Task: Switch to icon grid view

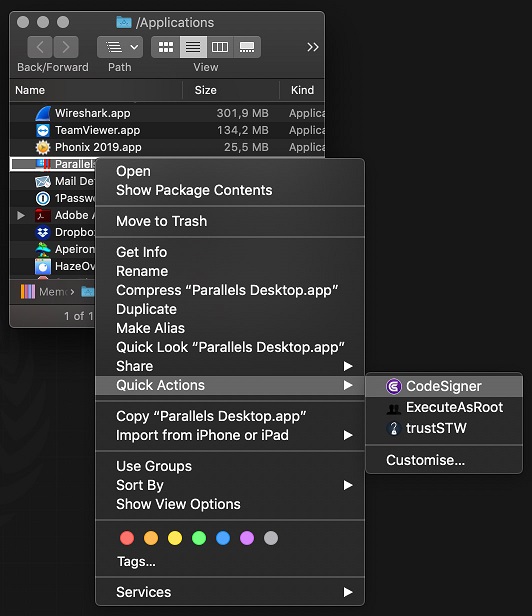Action: 165,47
